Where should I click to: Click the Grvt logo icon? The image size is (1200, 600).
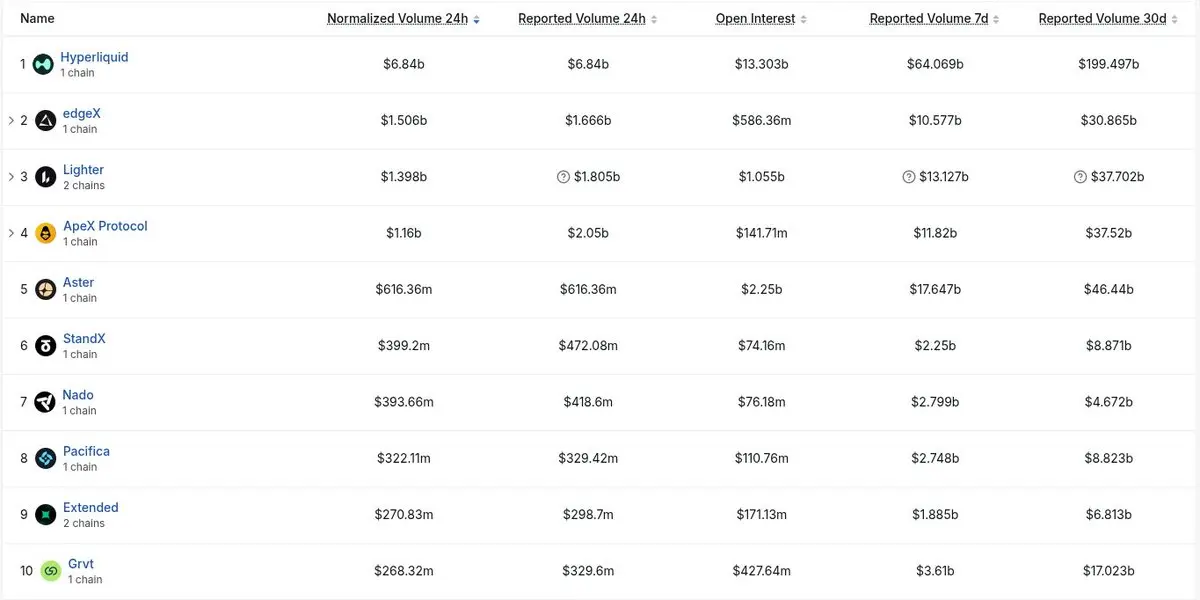[50, 571]
